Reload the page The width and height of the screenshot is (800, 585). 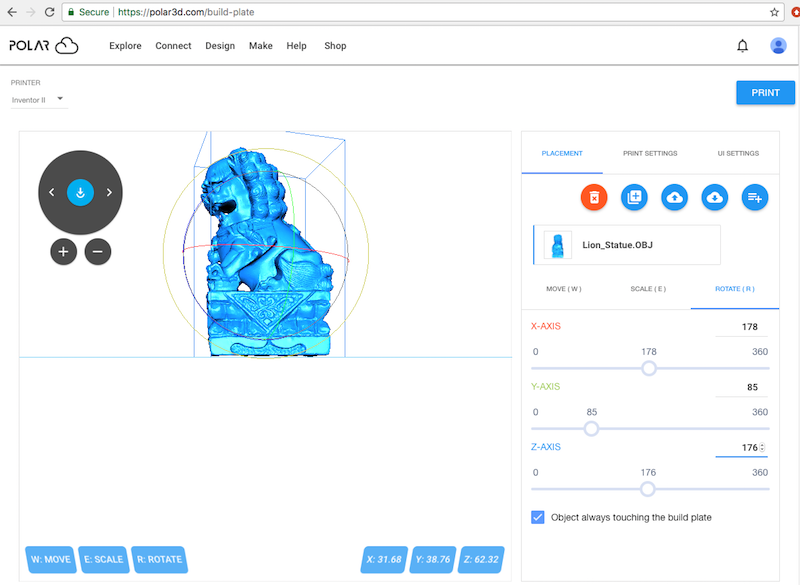click(x=49, y=12)
